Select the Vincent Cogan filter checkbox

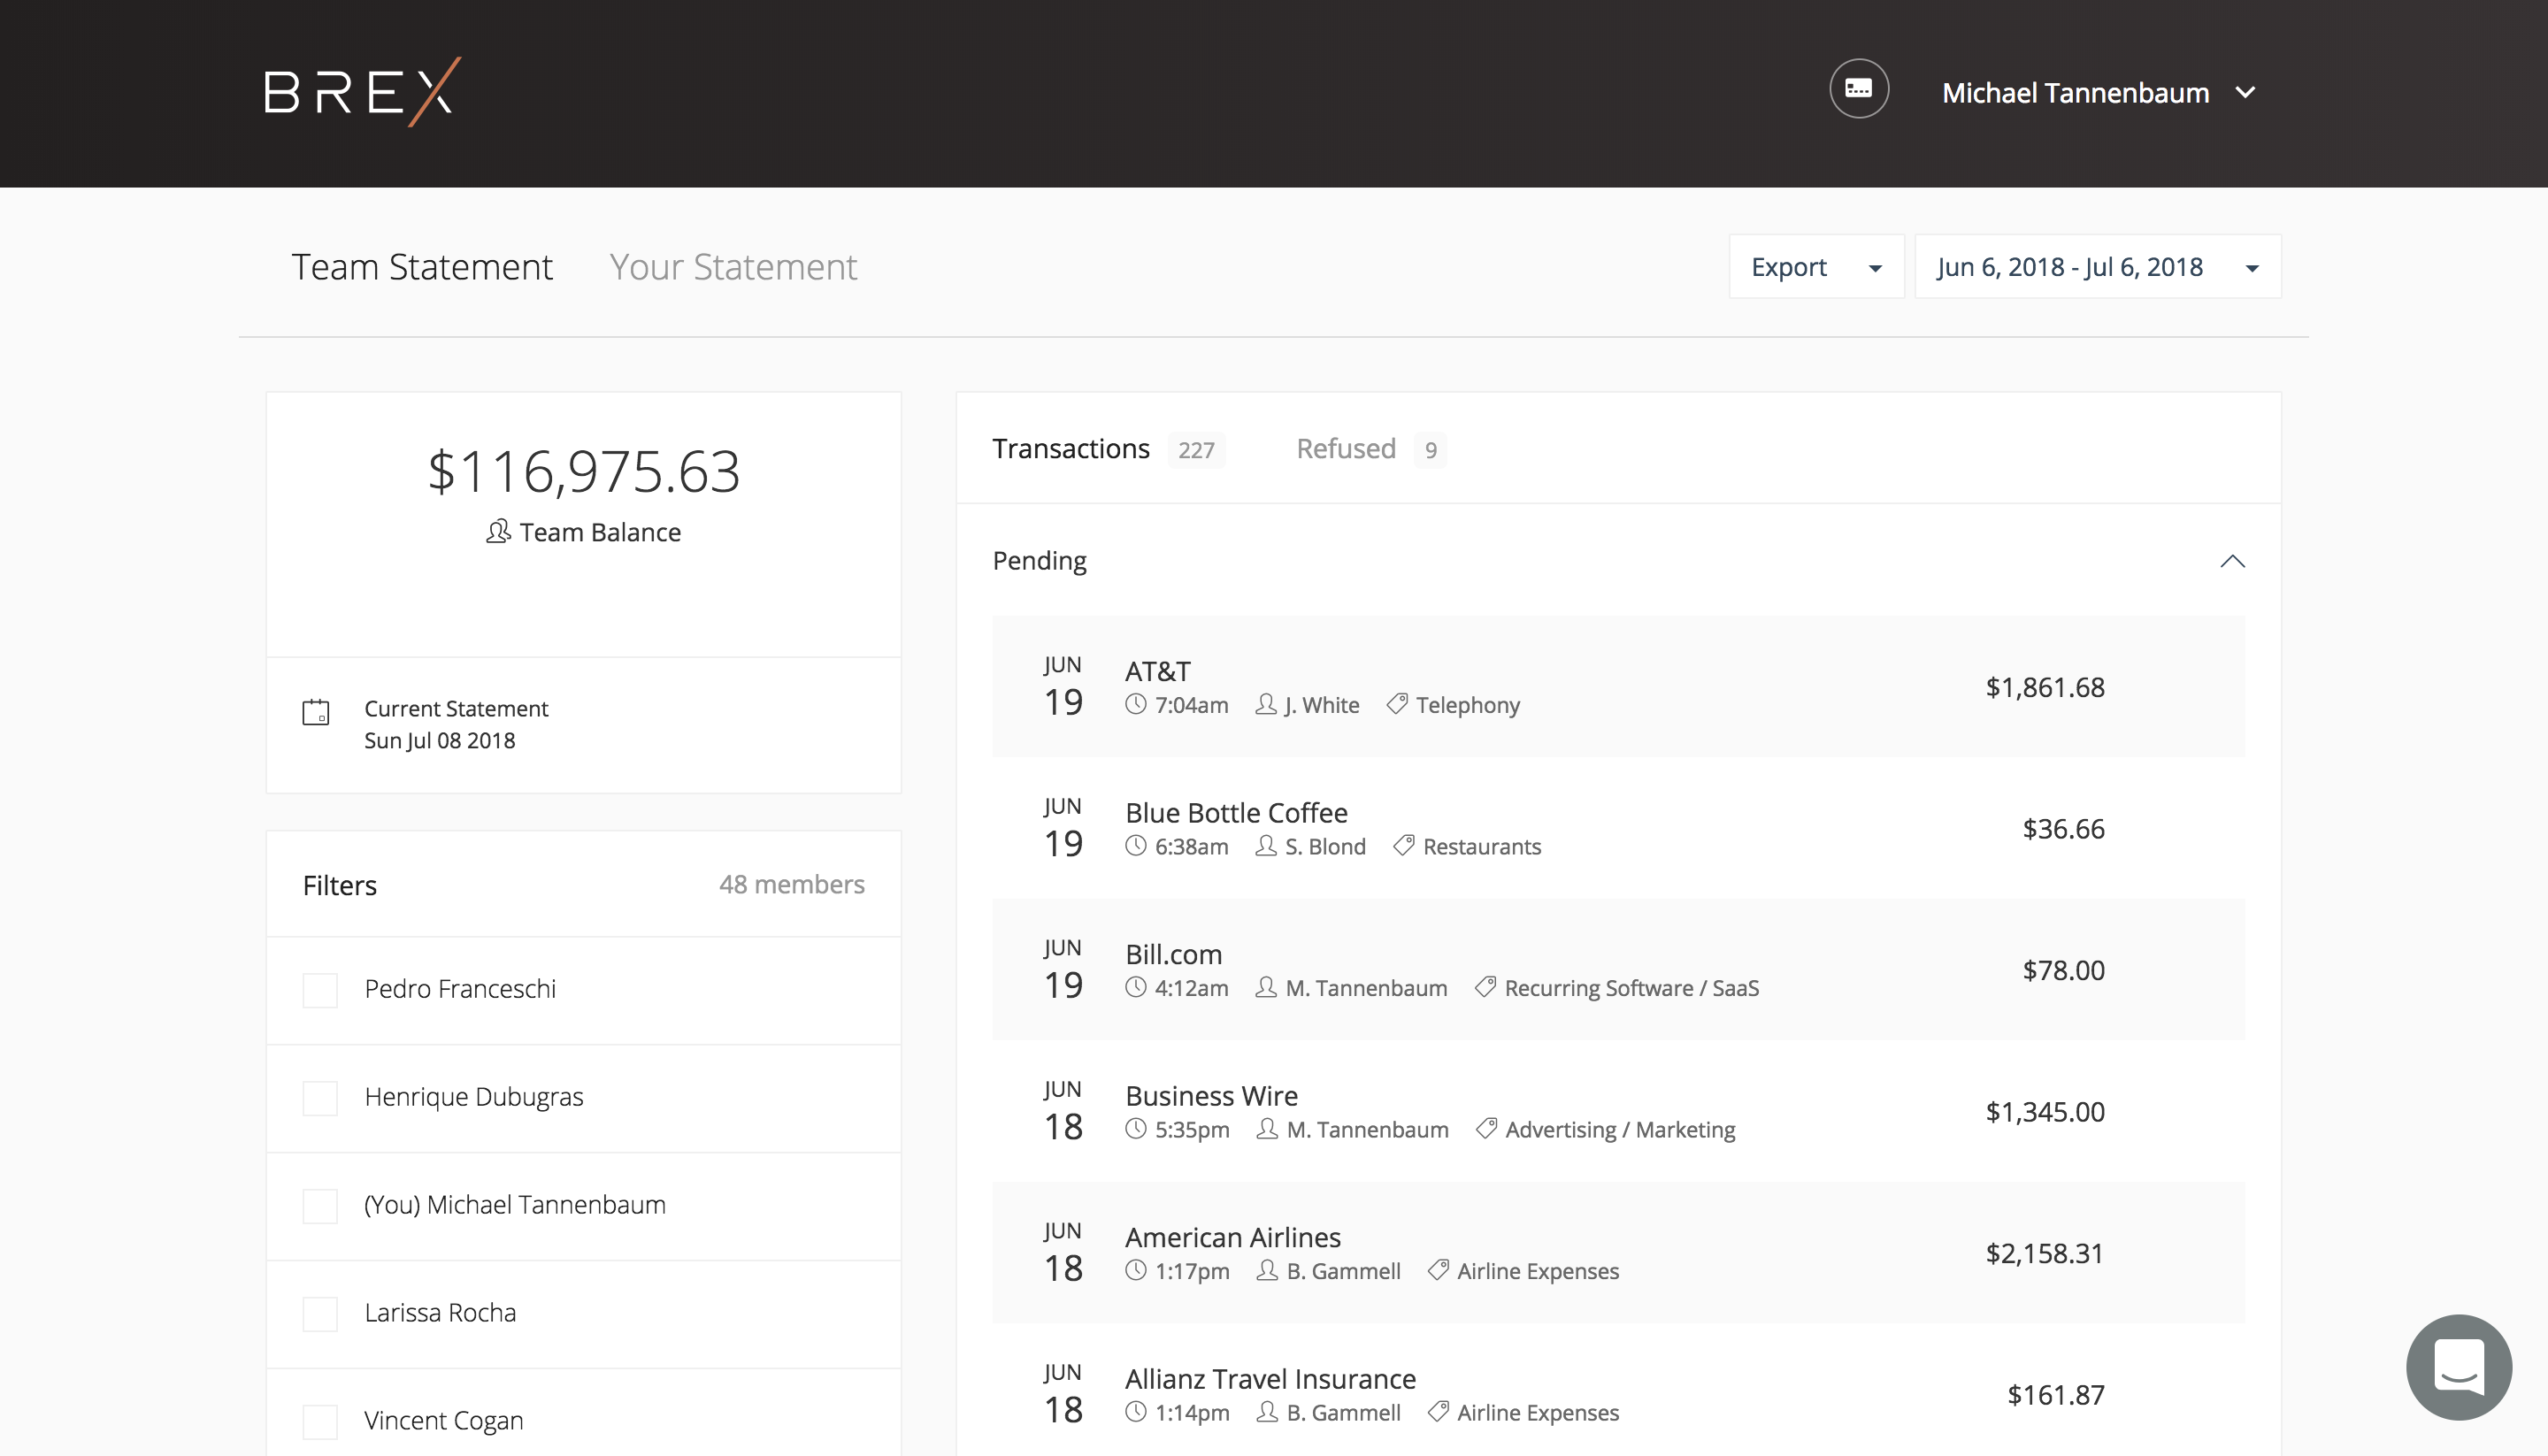[320, 1422]
